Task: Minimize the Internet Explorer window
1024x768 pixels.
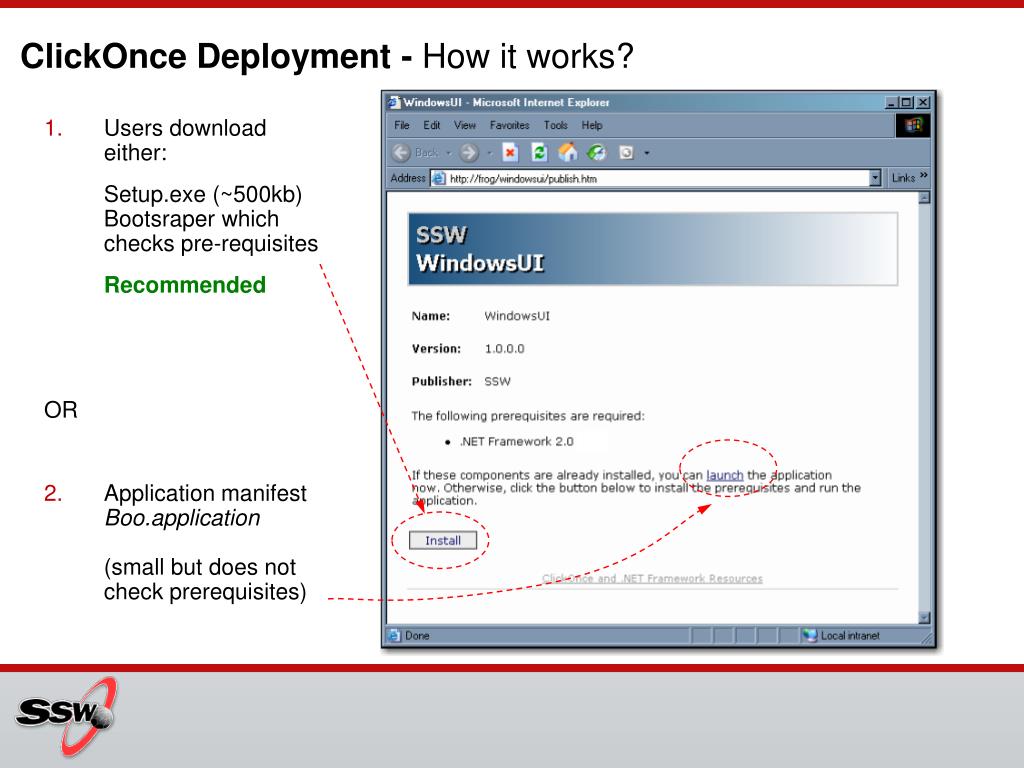Action: click(891, 103)
